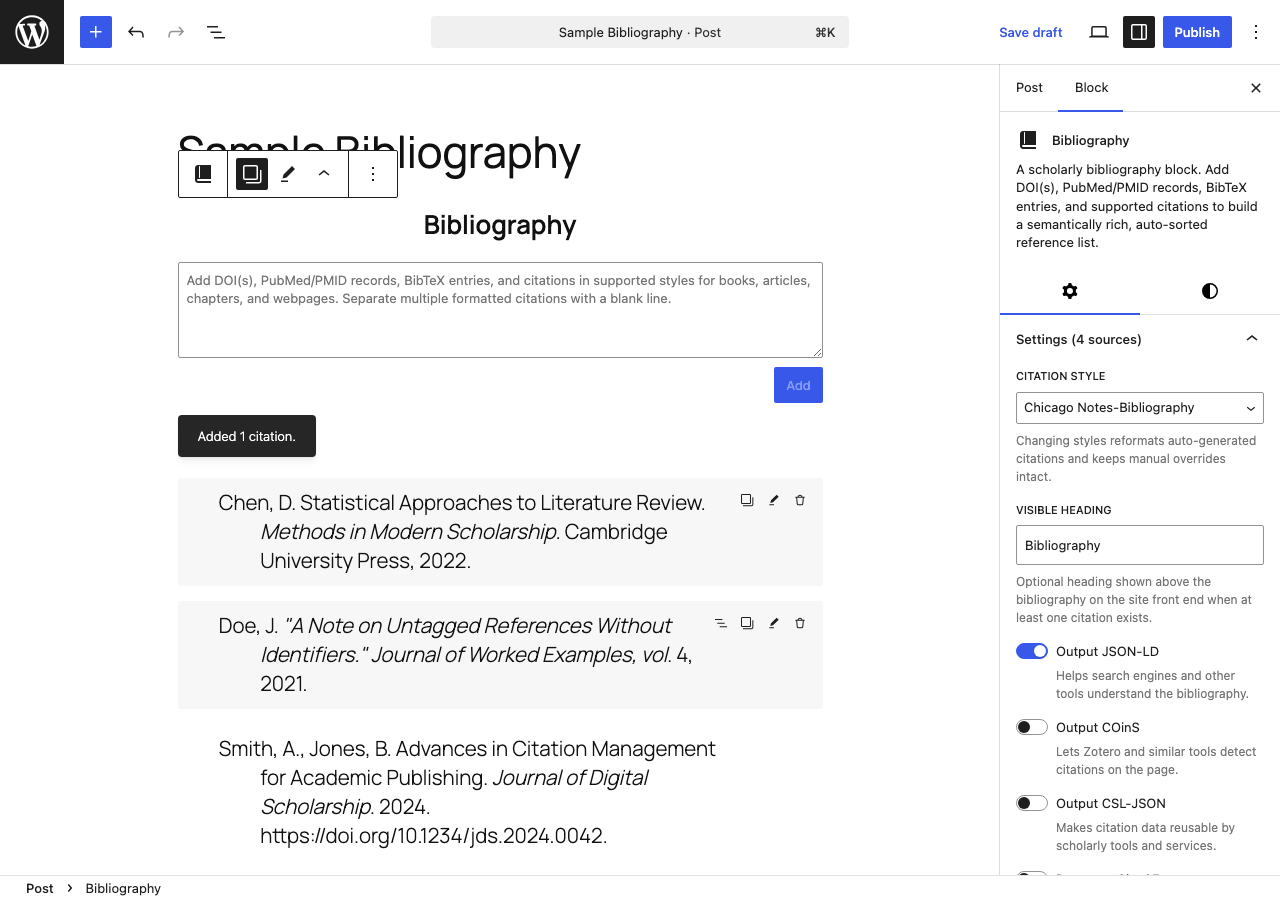This screenshot has height=900, width=1280.
Task: Select the Block tab
Action: [x=1092, y=88]
